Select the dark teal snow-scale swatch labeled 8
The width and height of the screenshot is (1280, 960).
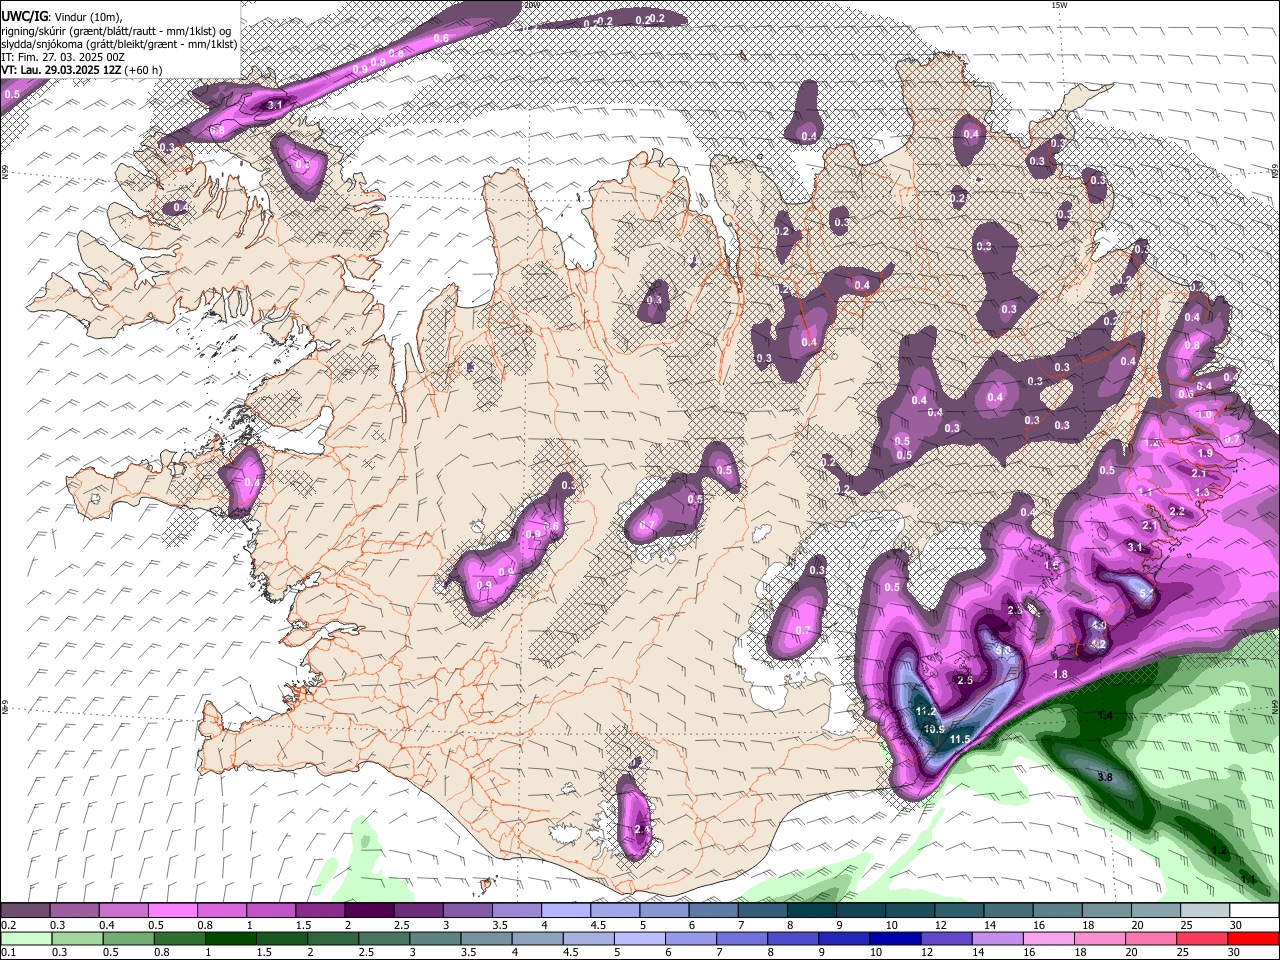pos(812,911)
